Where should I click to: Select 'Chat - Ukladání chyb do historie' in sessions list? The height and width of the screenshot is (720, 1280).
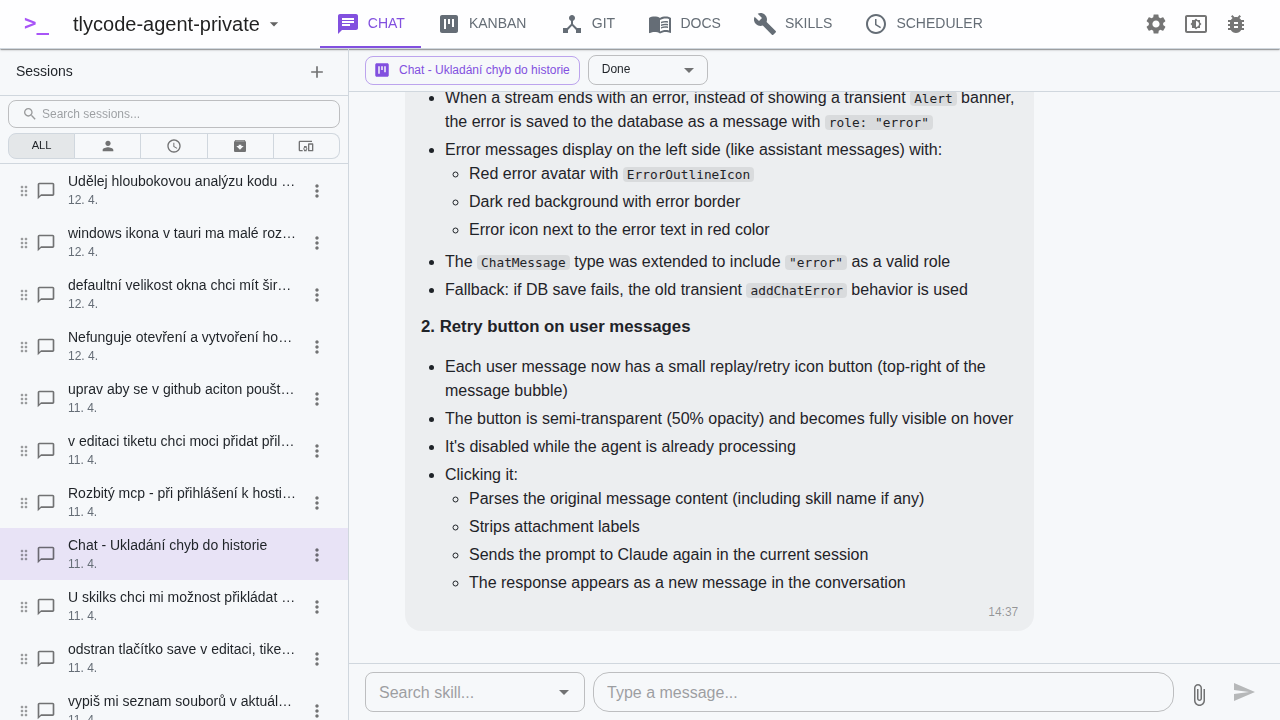[x=174, y=554]
